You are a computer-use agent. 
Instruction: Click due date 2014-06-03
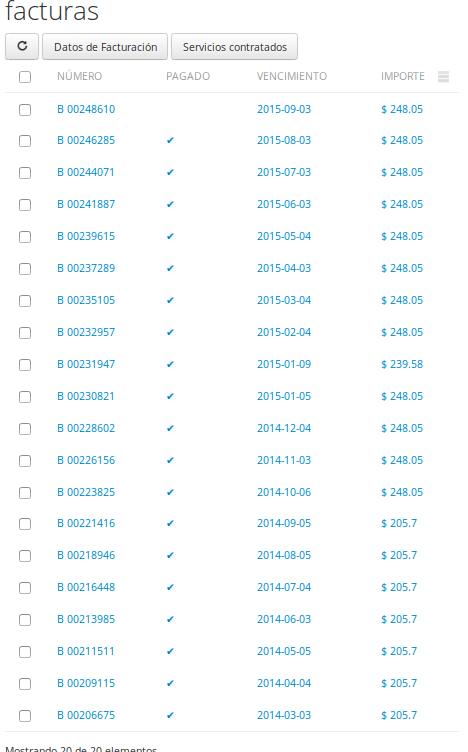pyautogui.click(x=284, y=620)
